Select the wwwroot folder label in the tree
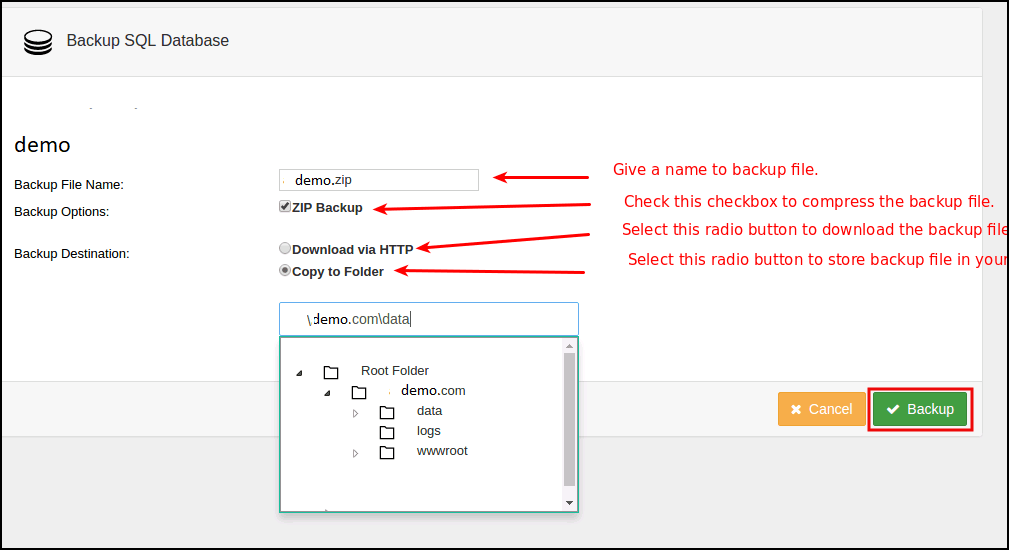Screen dimensions: 1009x550 tap(442, 451)
